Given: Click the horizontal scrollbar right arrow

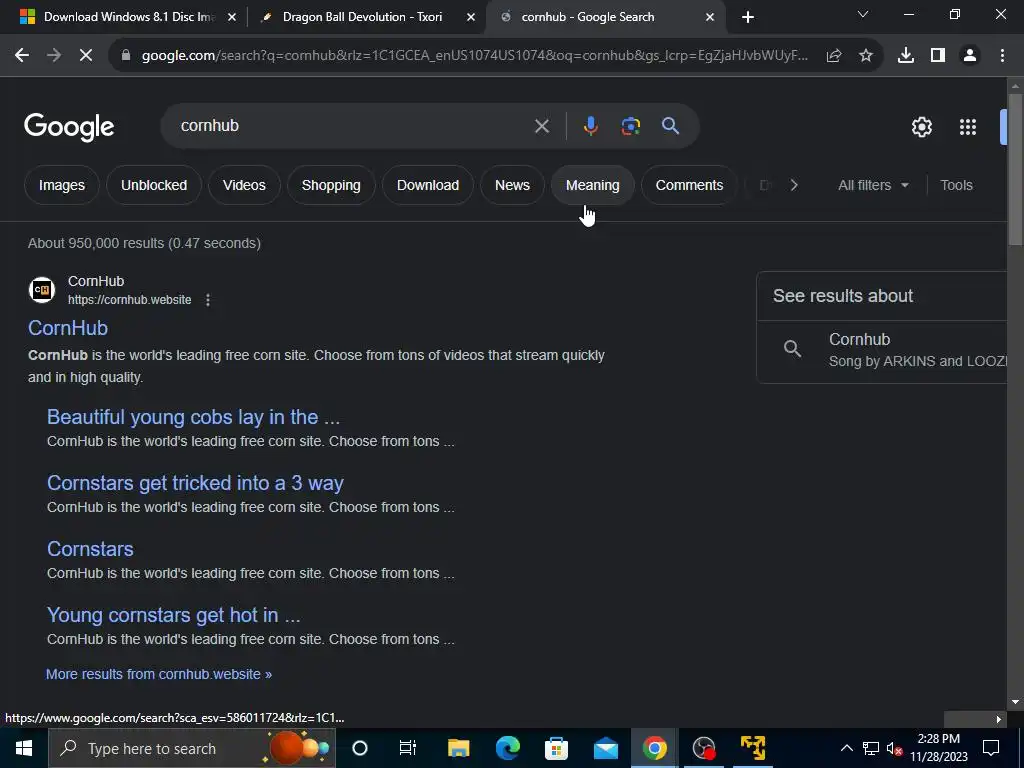Looking at the screenshot, I should click(x=999, y=720).
